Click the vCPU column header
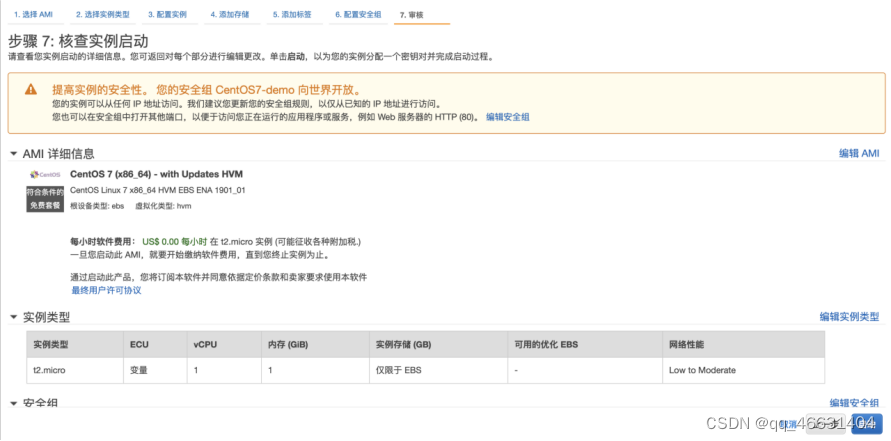891x441 pixels. [224, 344]
